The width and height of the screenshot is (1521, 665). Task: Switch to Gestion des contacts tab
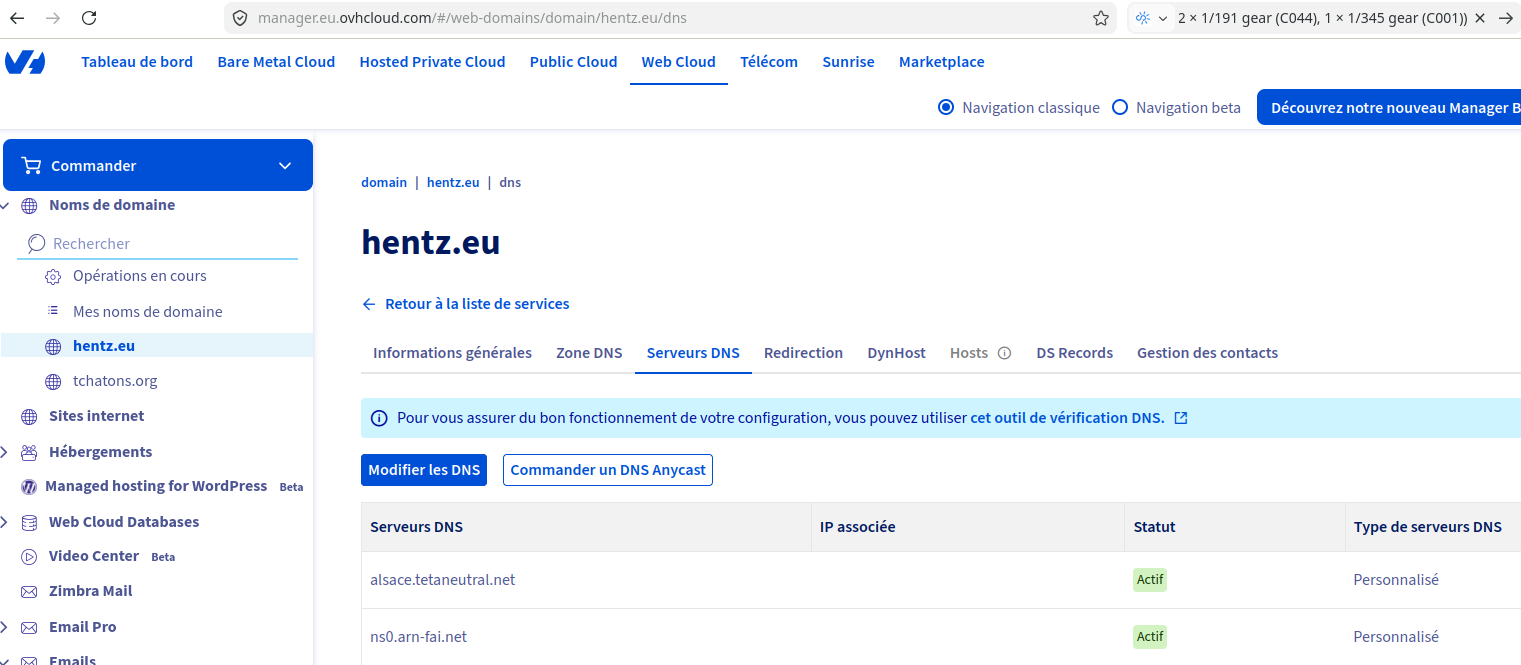pos(1207,353)
